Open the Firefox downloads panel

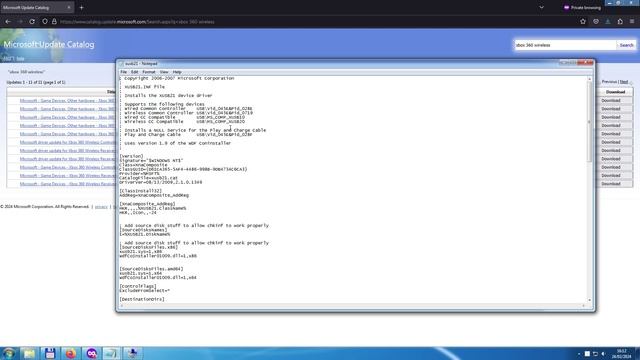click(x=608, y=22)
